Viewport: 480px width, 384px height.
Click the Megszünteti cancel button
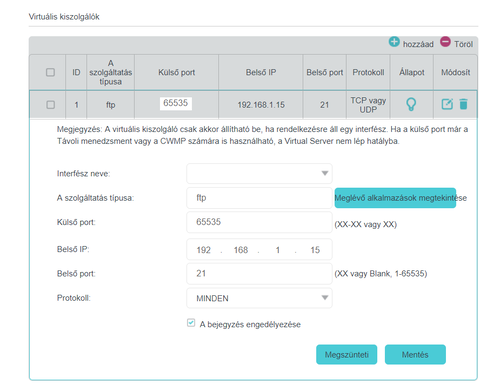pyautogui.click(x=347, y=354)
